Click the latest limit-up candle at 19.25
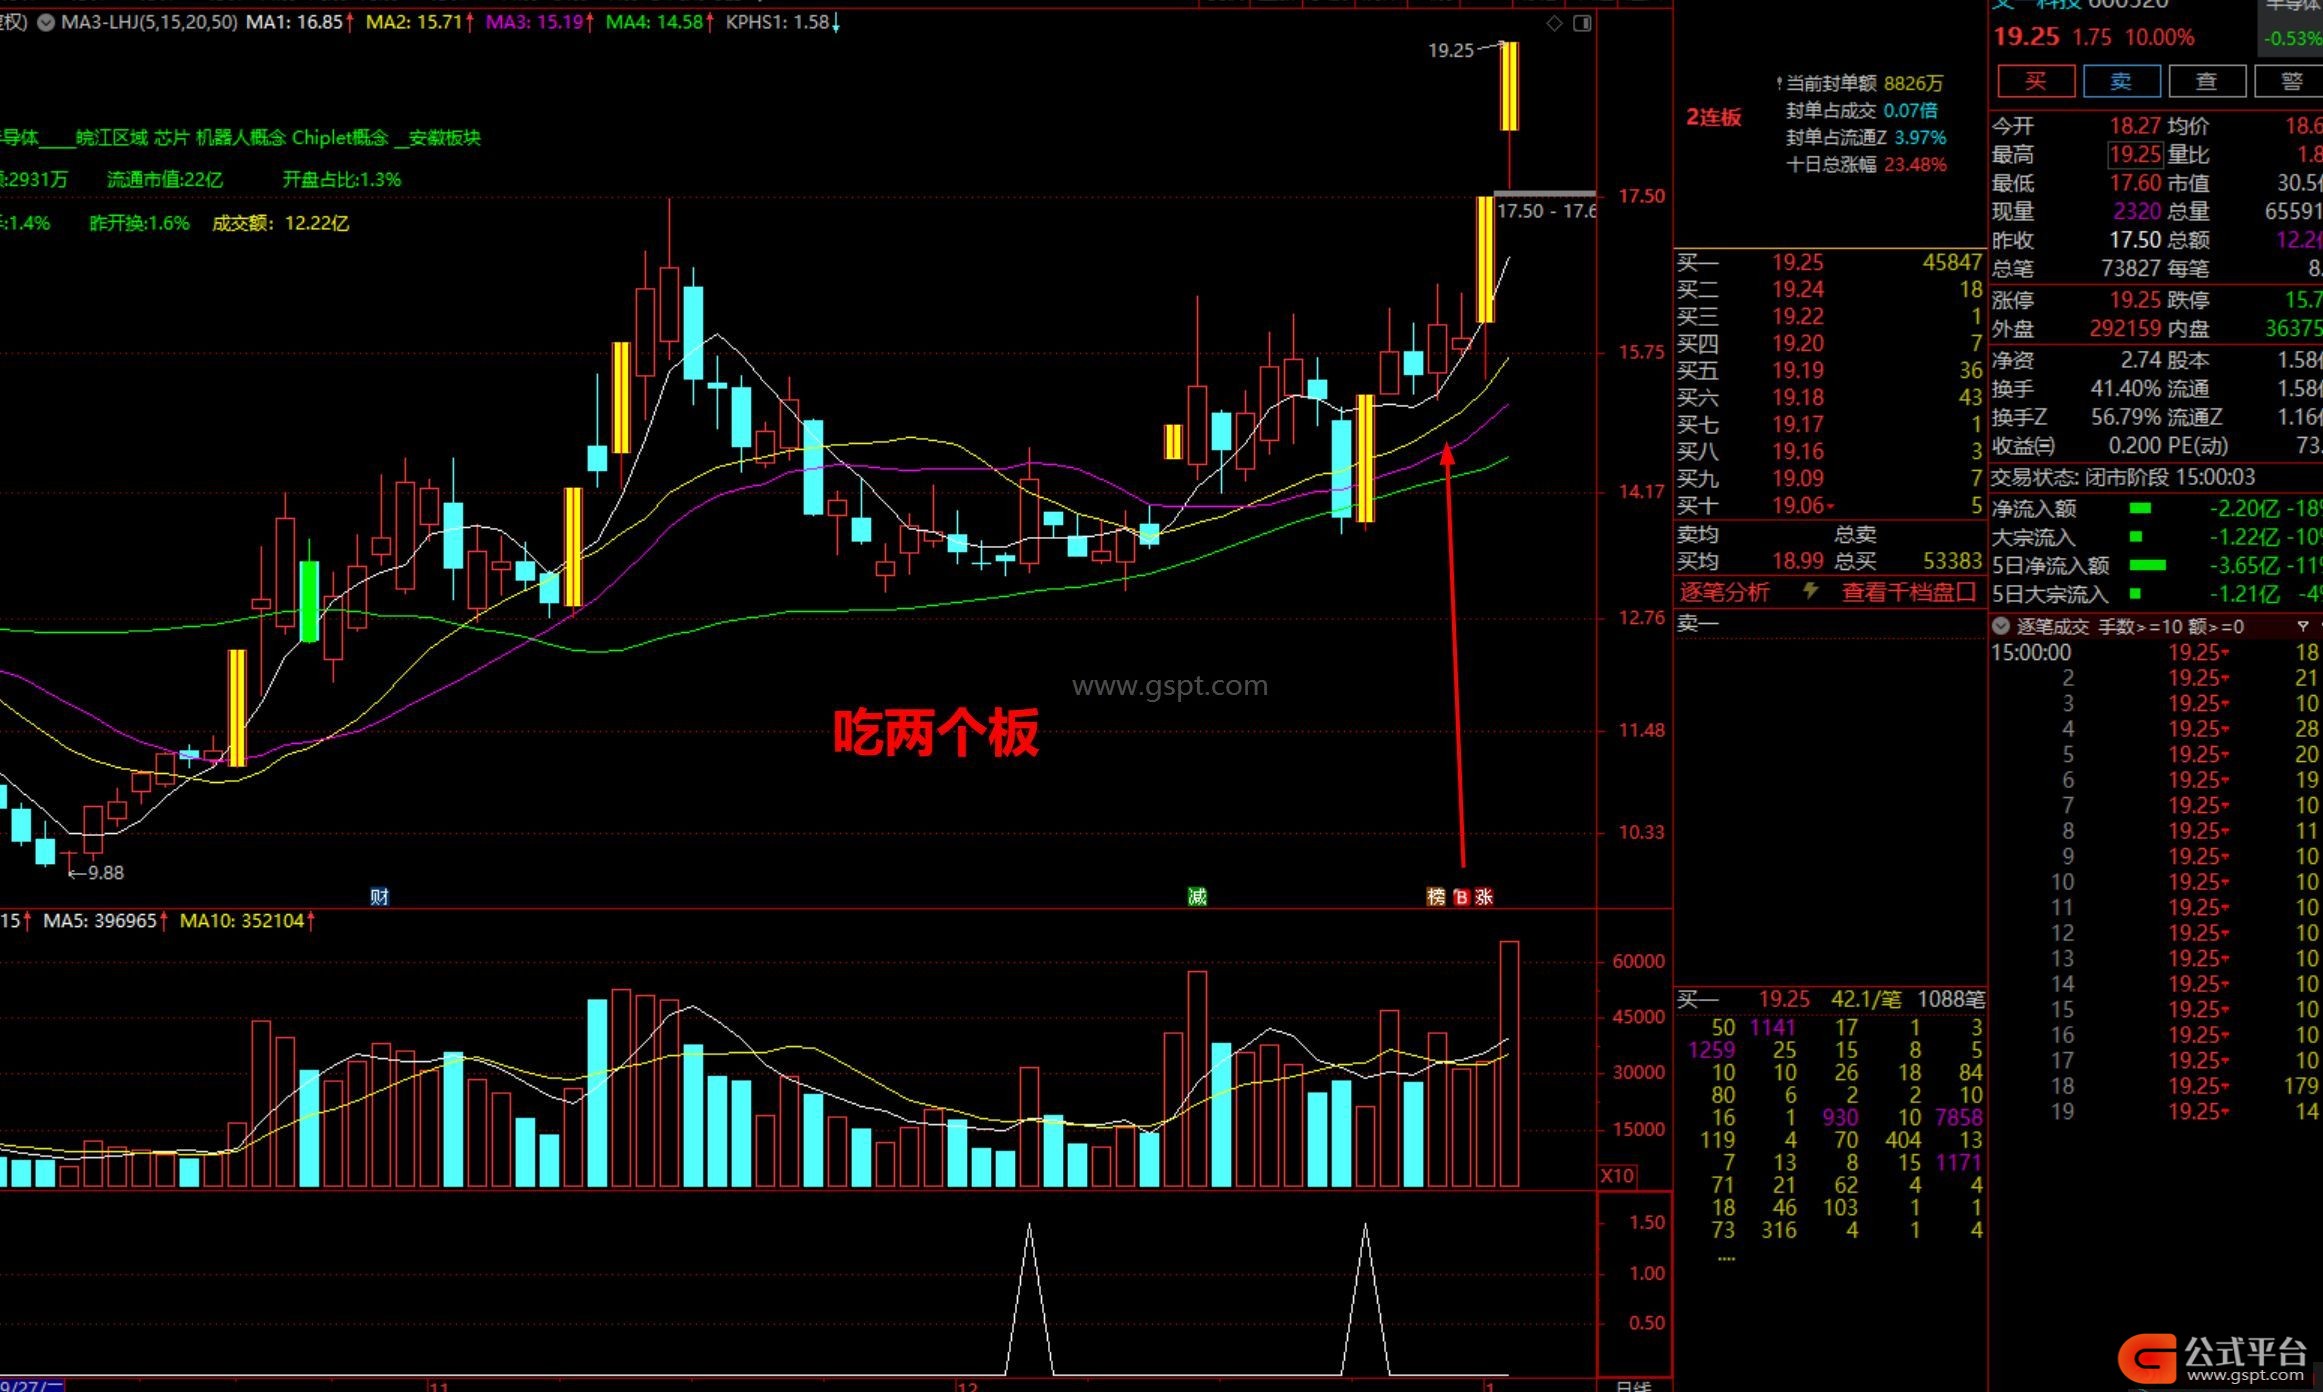This screenshot has width=2323, height=1392. [1509, 86]
